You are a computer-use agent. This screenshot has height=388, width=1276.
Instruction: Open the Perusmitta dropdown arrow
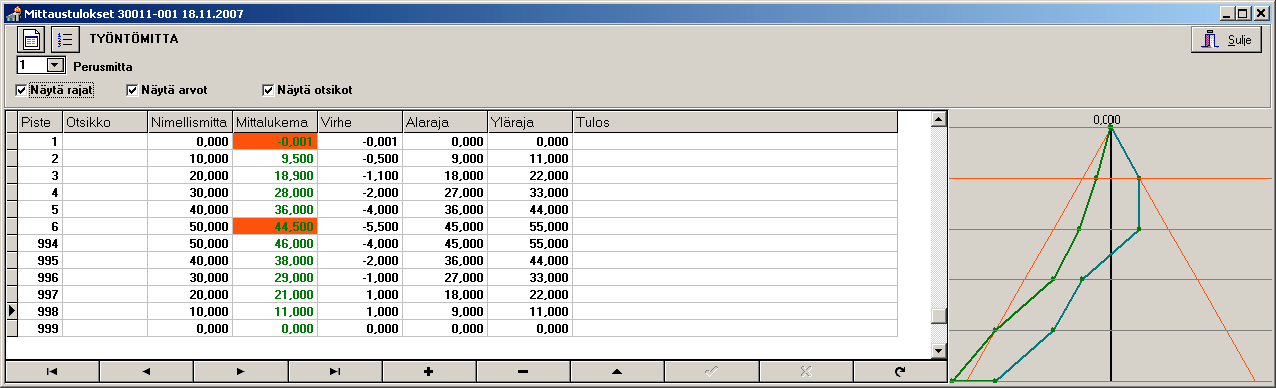(55, 65)
